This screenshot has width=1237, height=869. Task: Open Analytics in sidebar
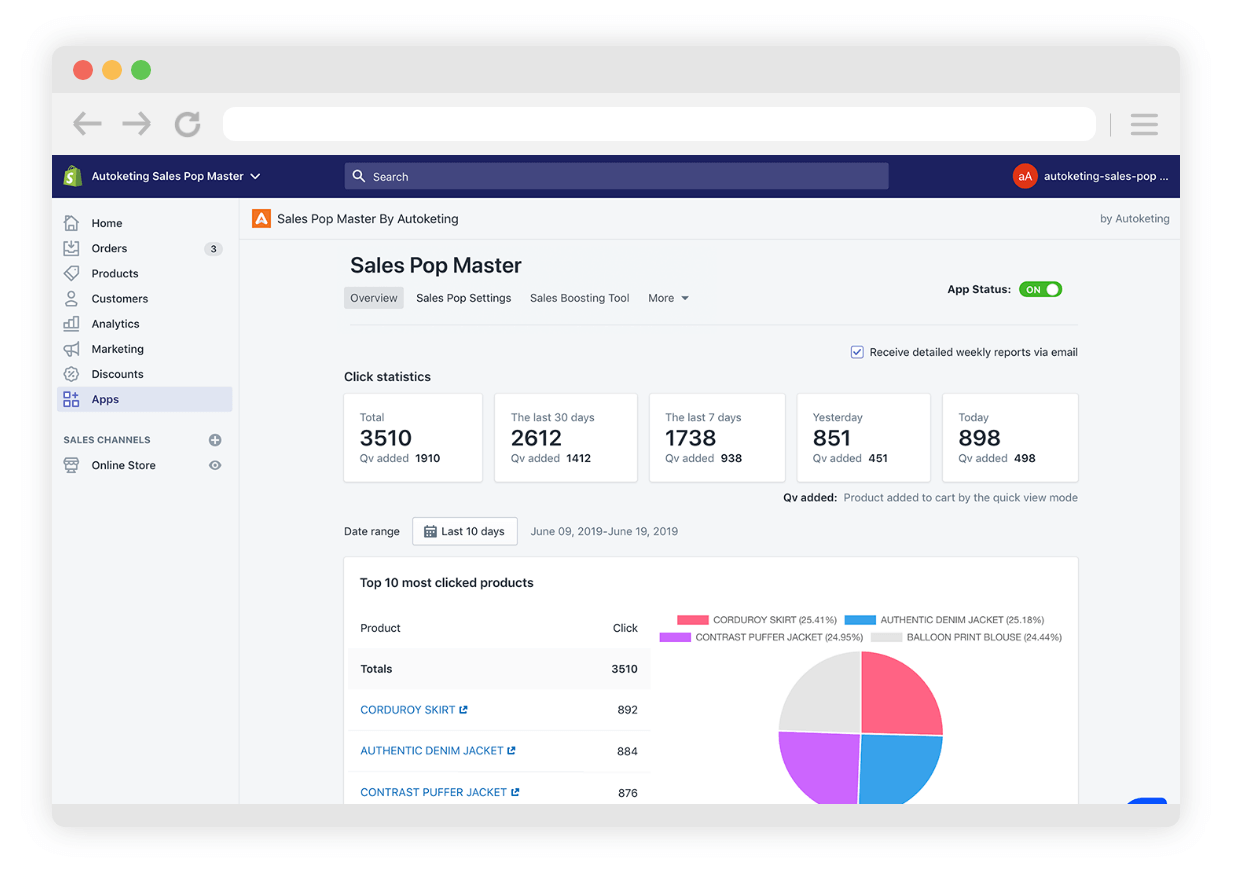[x=116, y=324]
